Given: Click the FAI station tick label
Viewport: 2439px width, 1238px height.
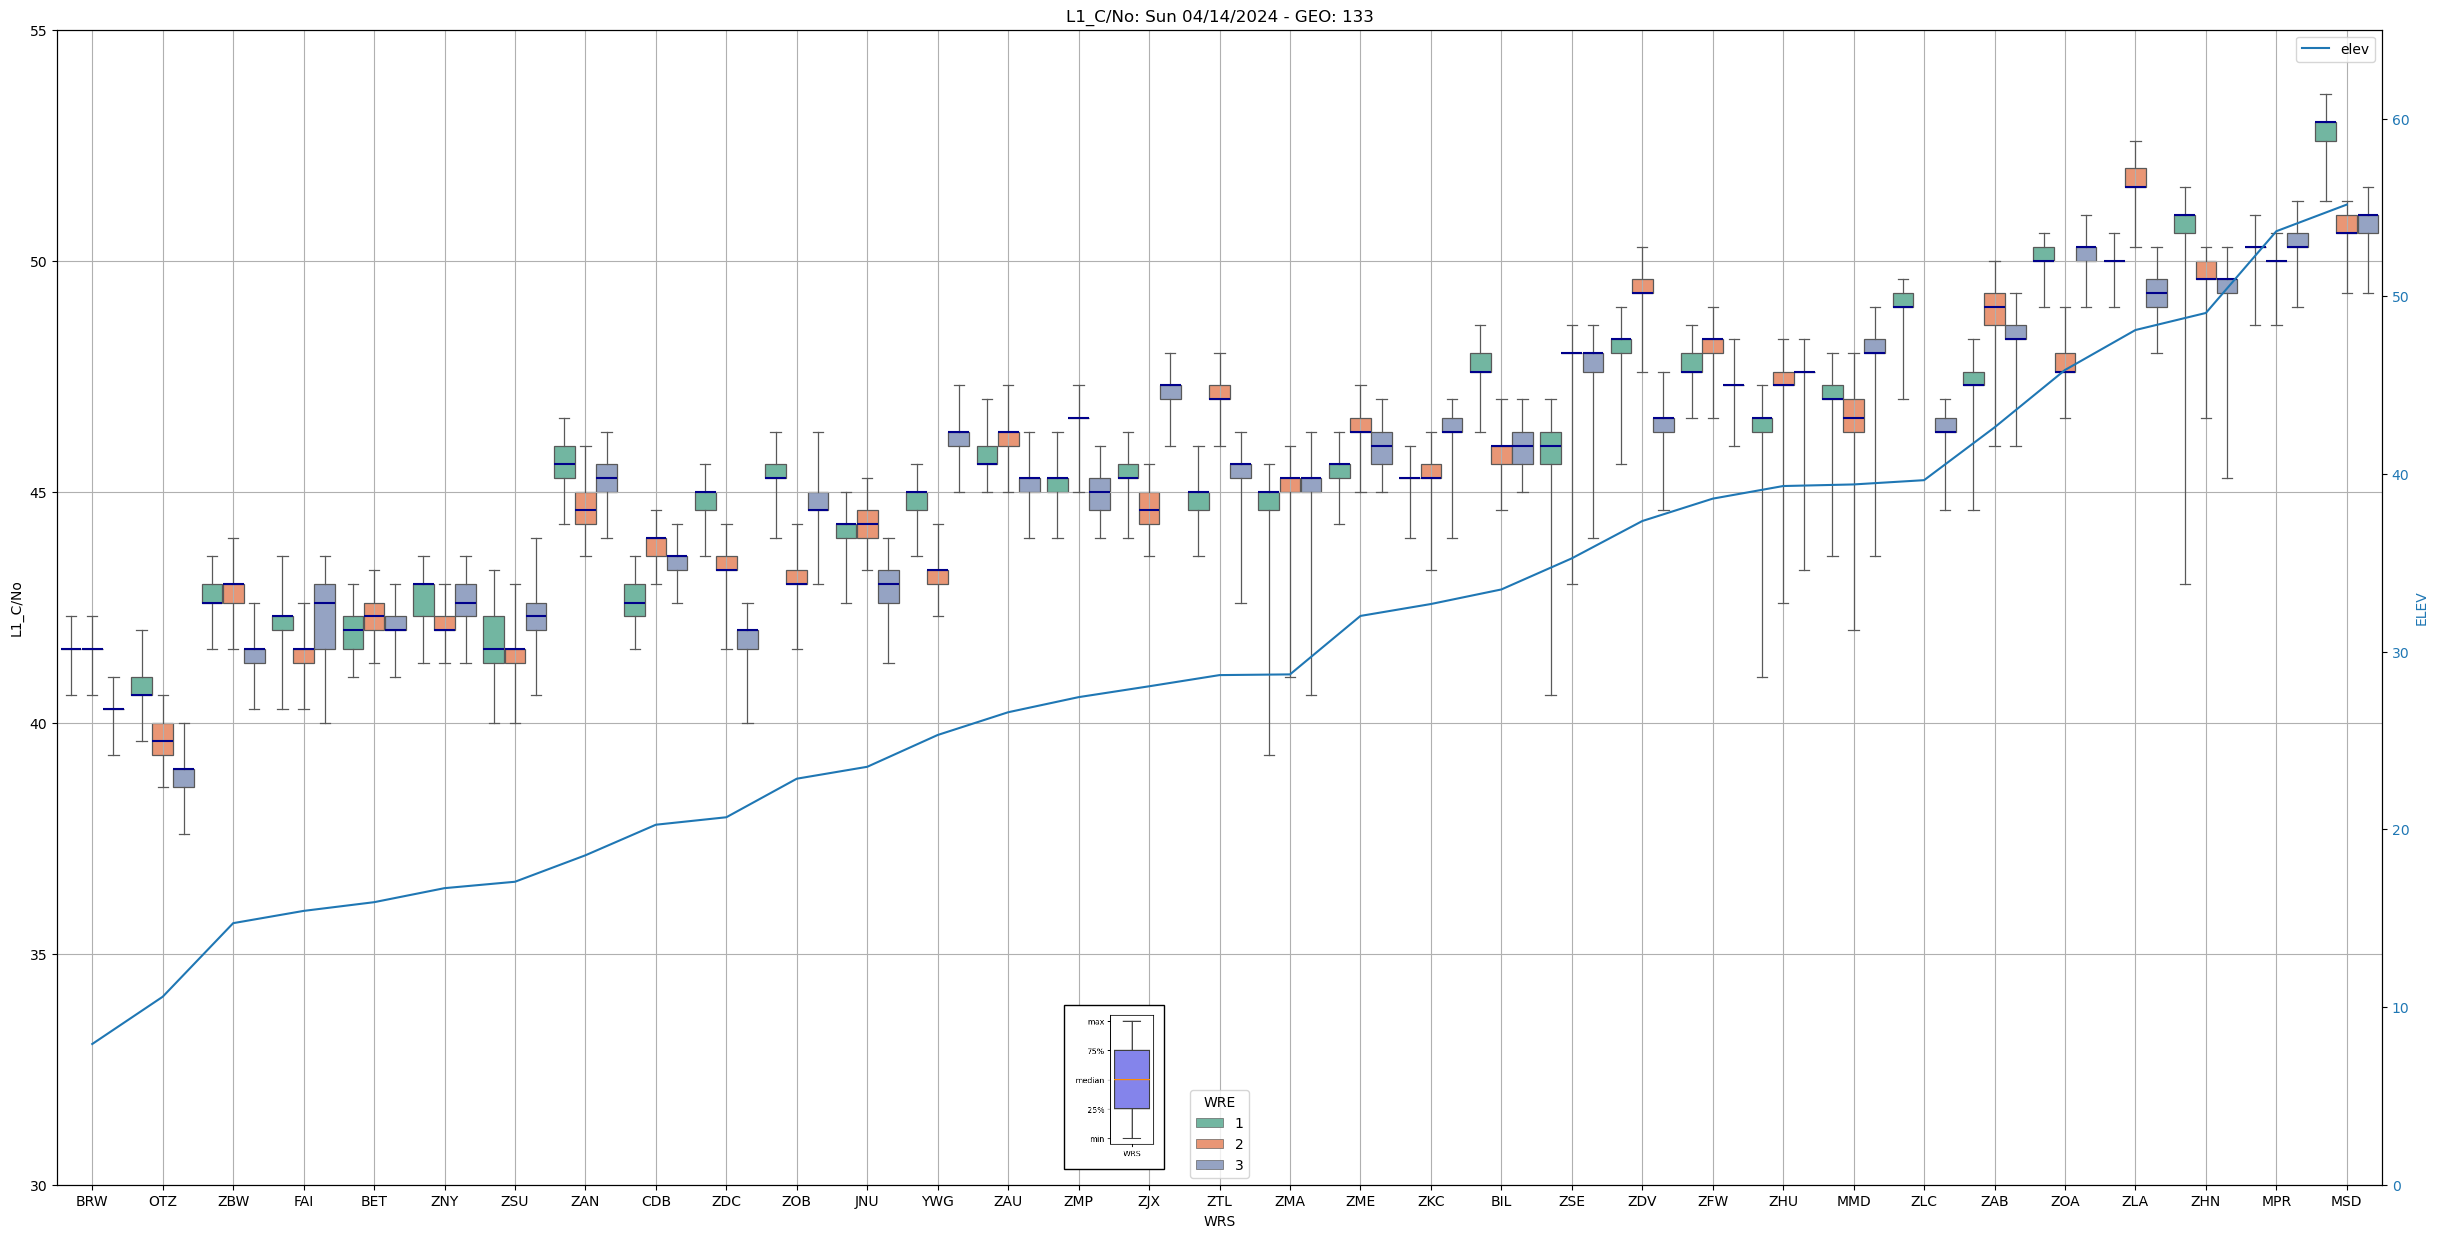Looking at the screenshot, I should pyautogui.click(x=303, y=1201).
